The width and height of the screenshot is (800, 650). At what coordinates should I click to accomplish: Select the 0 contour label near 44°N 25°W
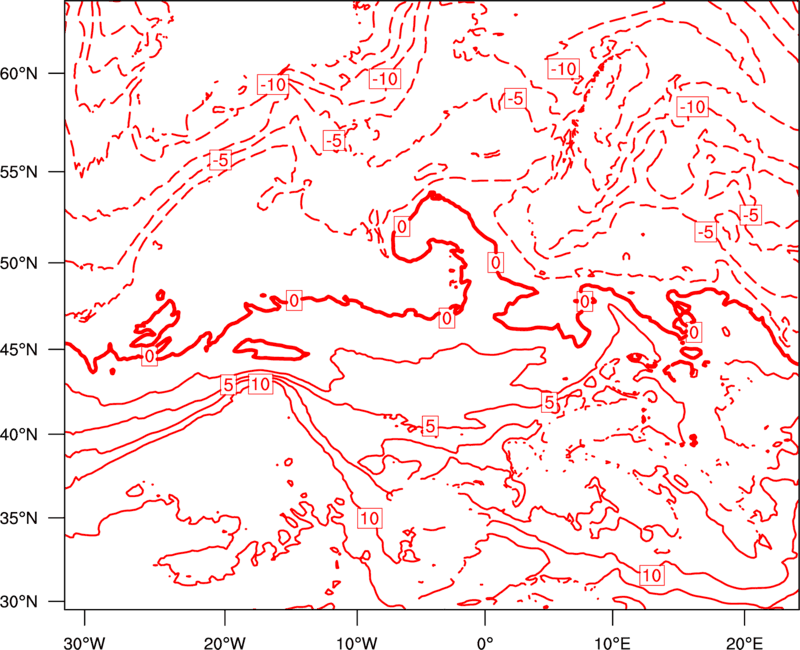[x=149, y=357]
